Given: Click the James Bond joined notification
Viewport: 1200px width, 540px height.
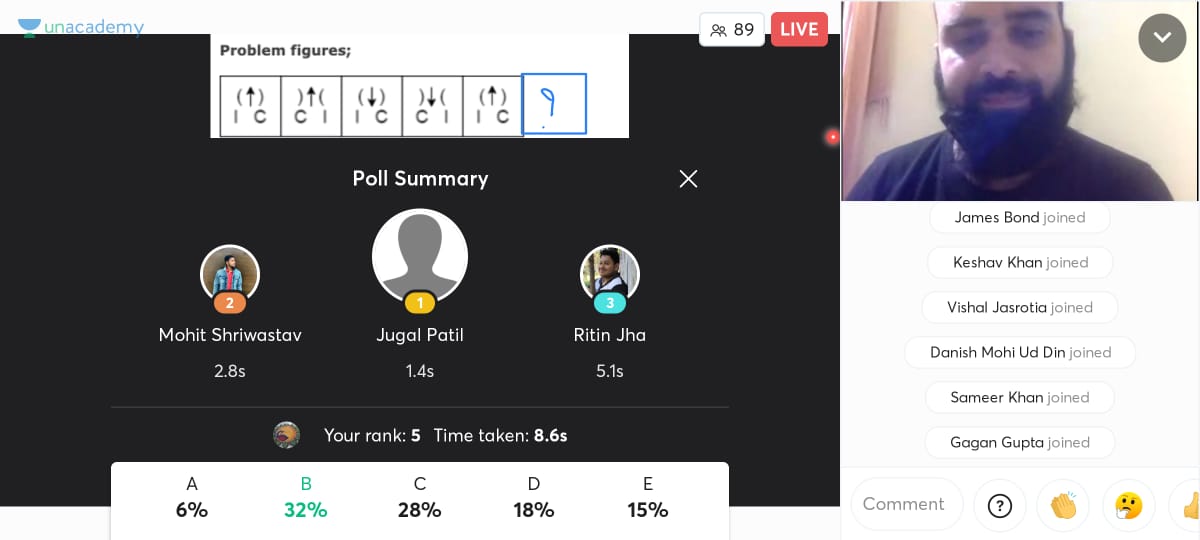Looking at the screenshot, I should pyautogui.click(x=1020, y=217).
